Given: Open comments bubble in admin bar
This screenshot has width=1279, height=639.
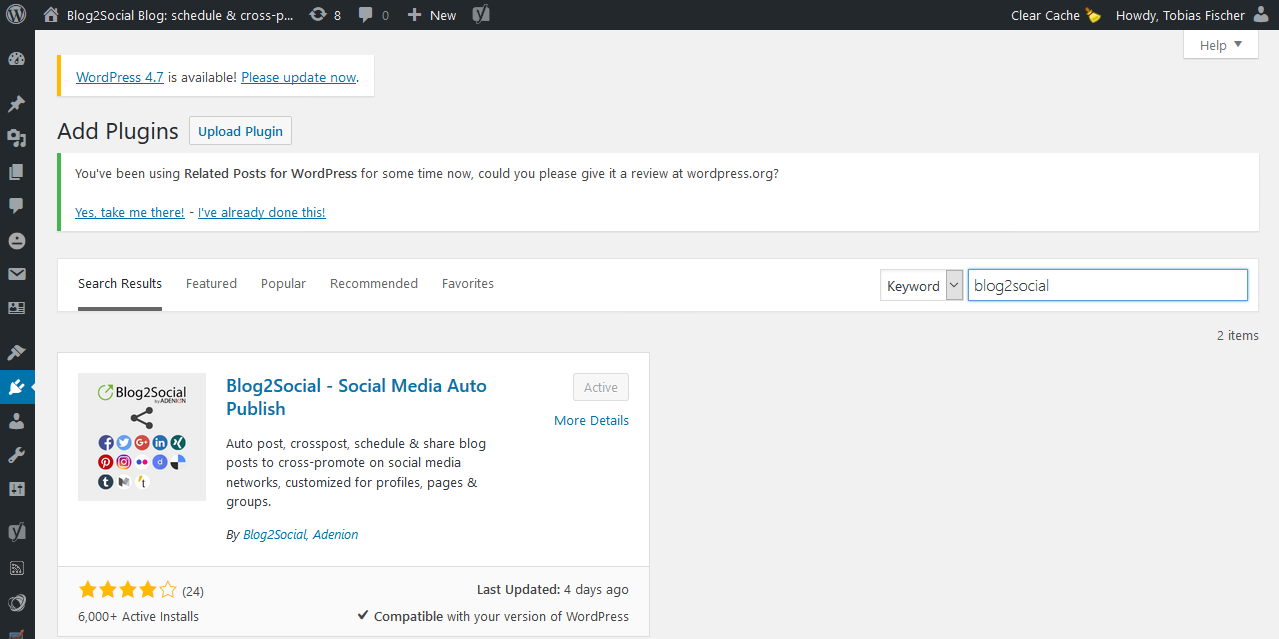Looking at the screenshot, I should coord(374,15).
